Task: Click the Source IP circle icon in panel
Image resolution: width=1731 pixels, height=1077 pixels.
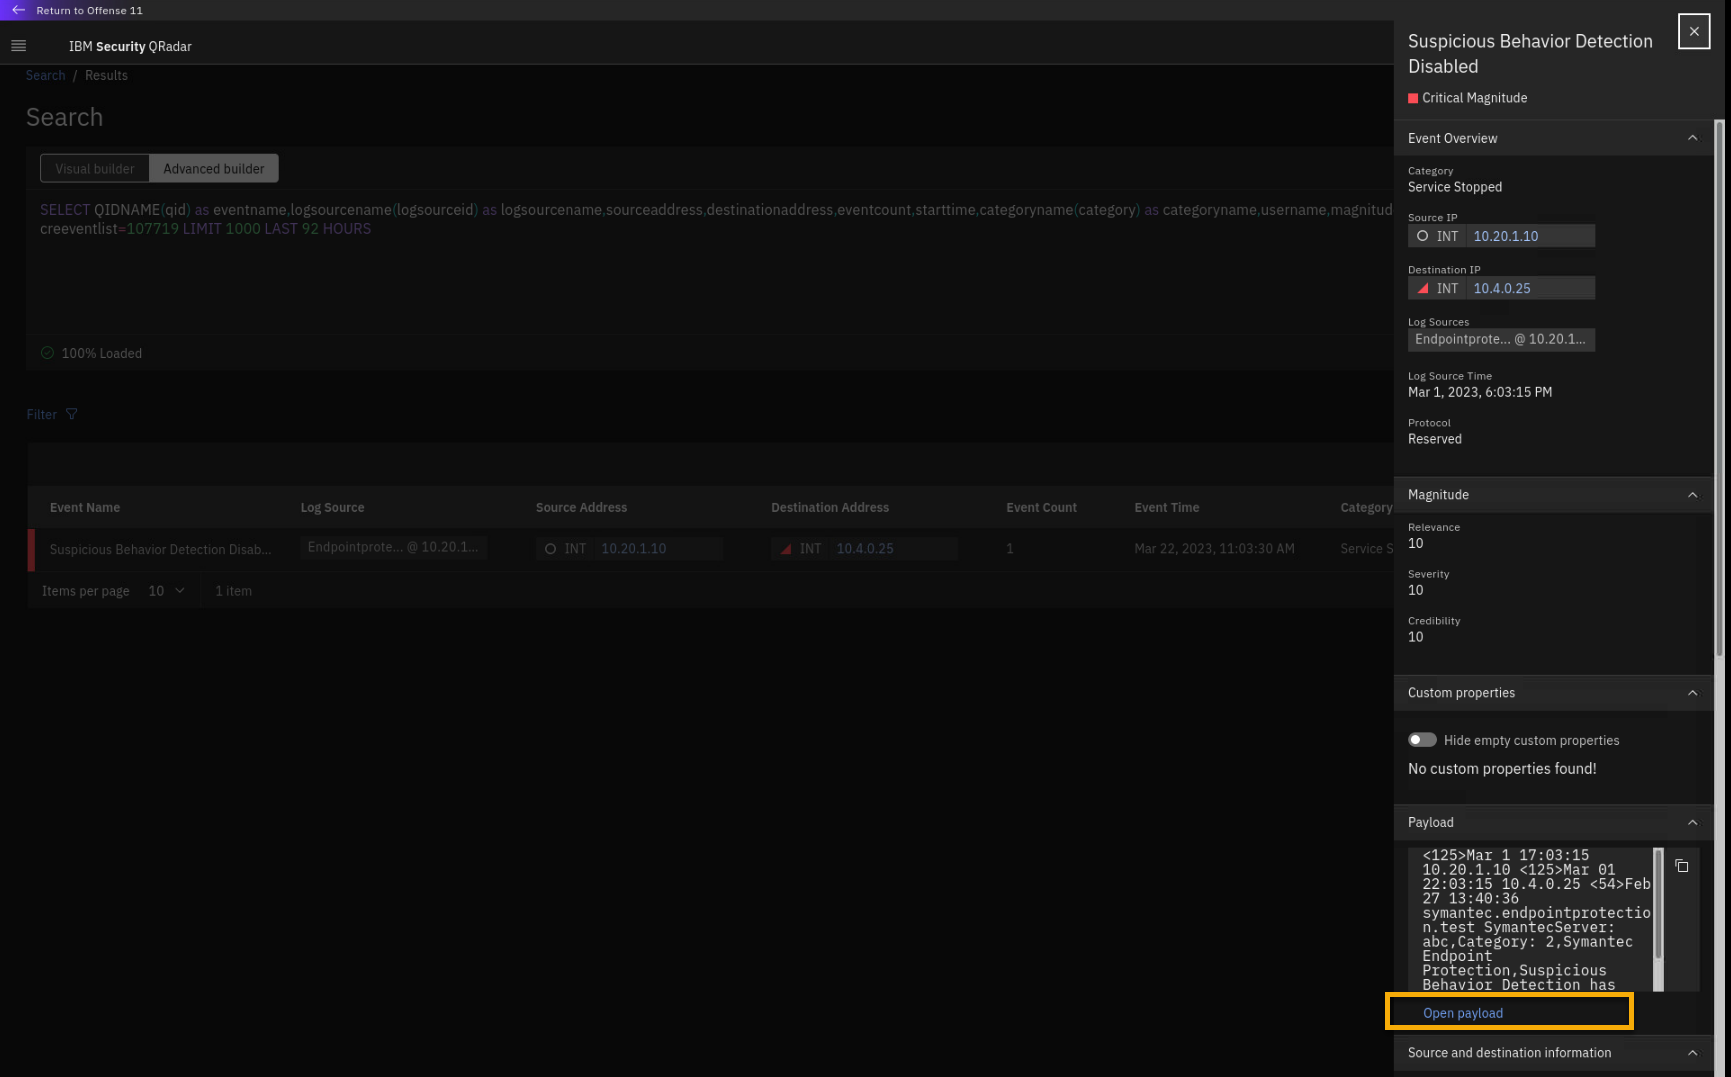Action: [x=1422, y=236]
